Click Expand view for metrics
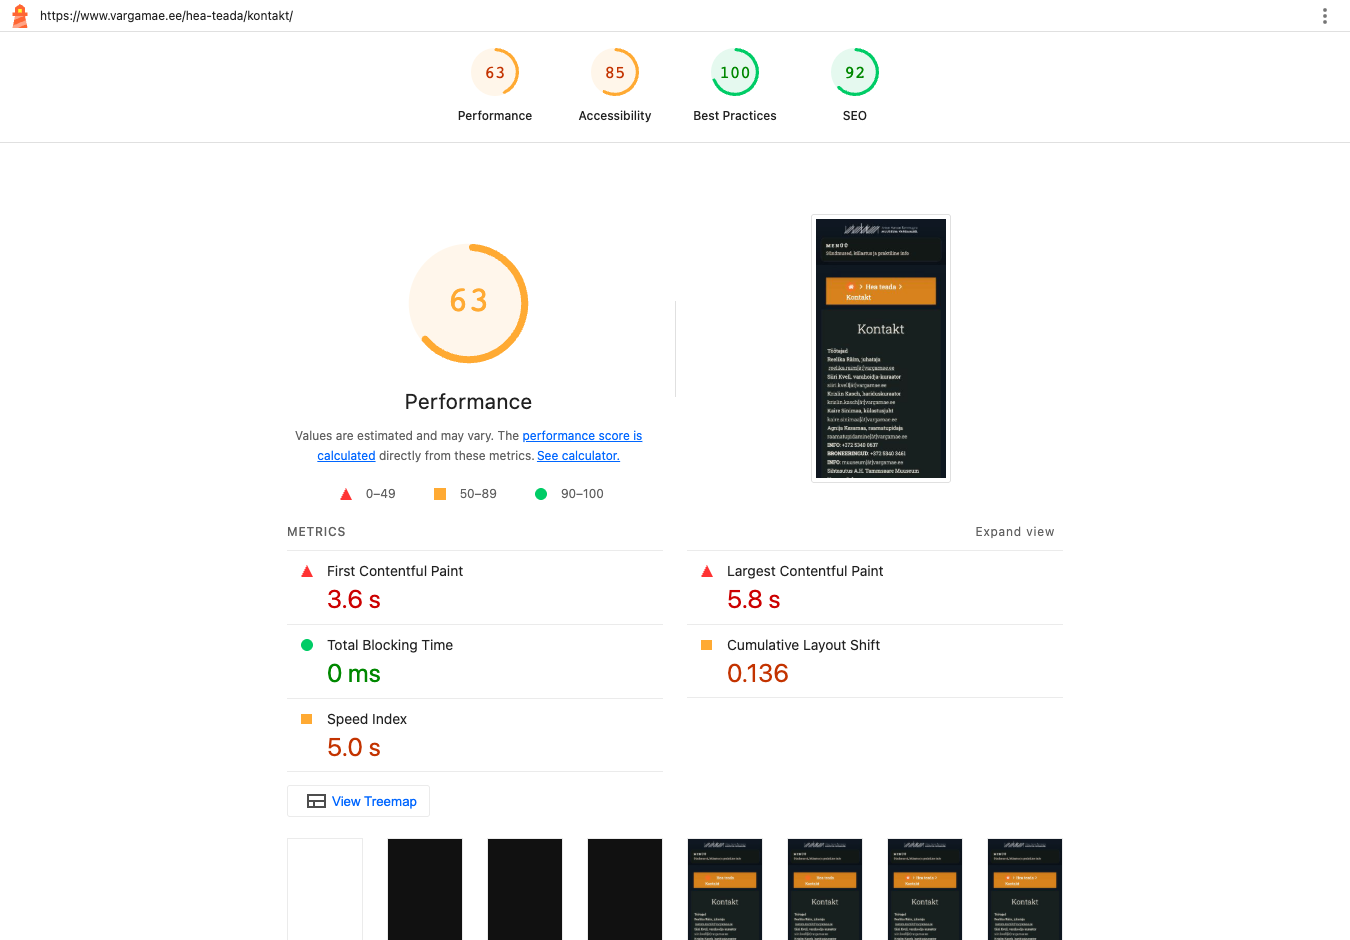The image size is (1350, 940). [1015, 532]
